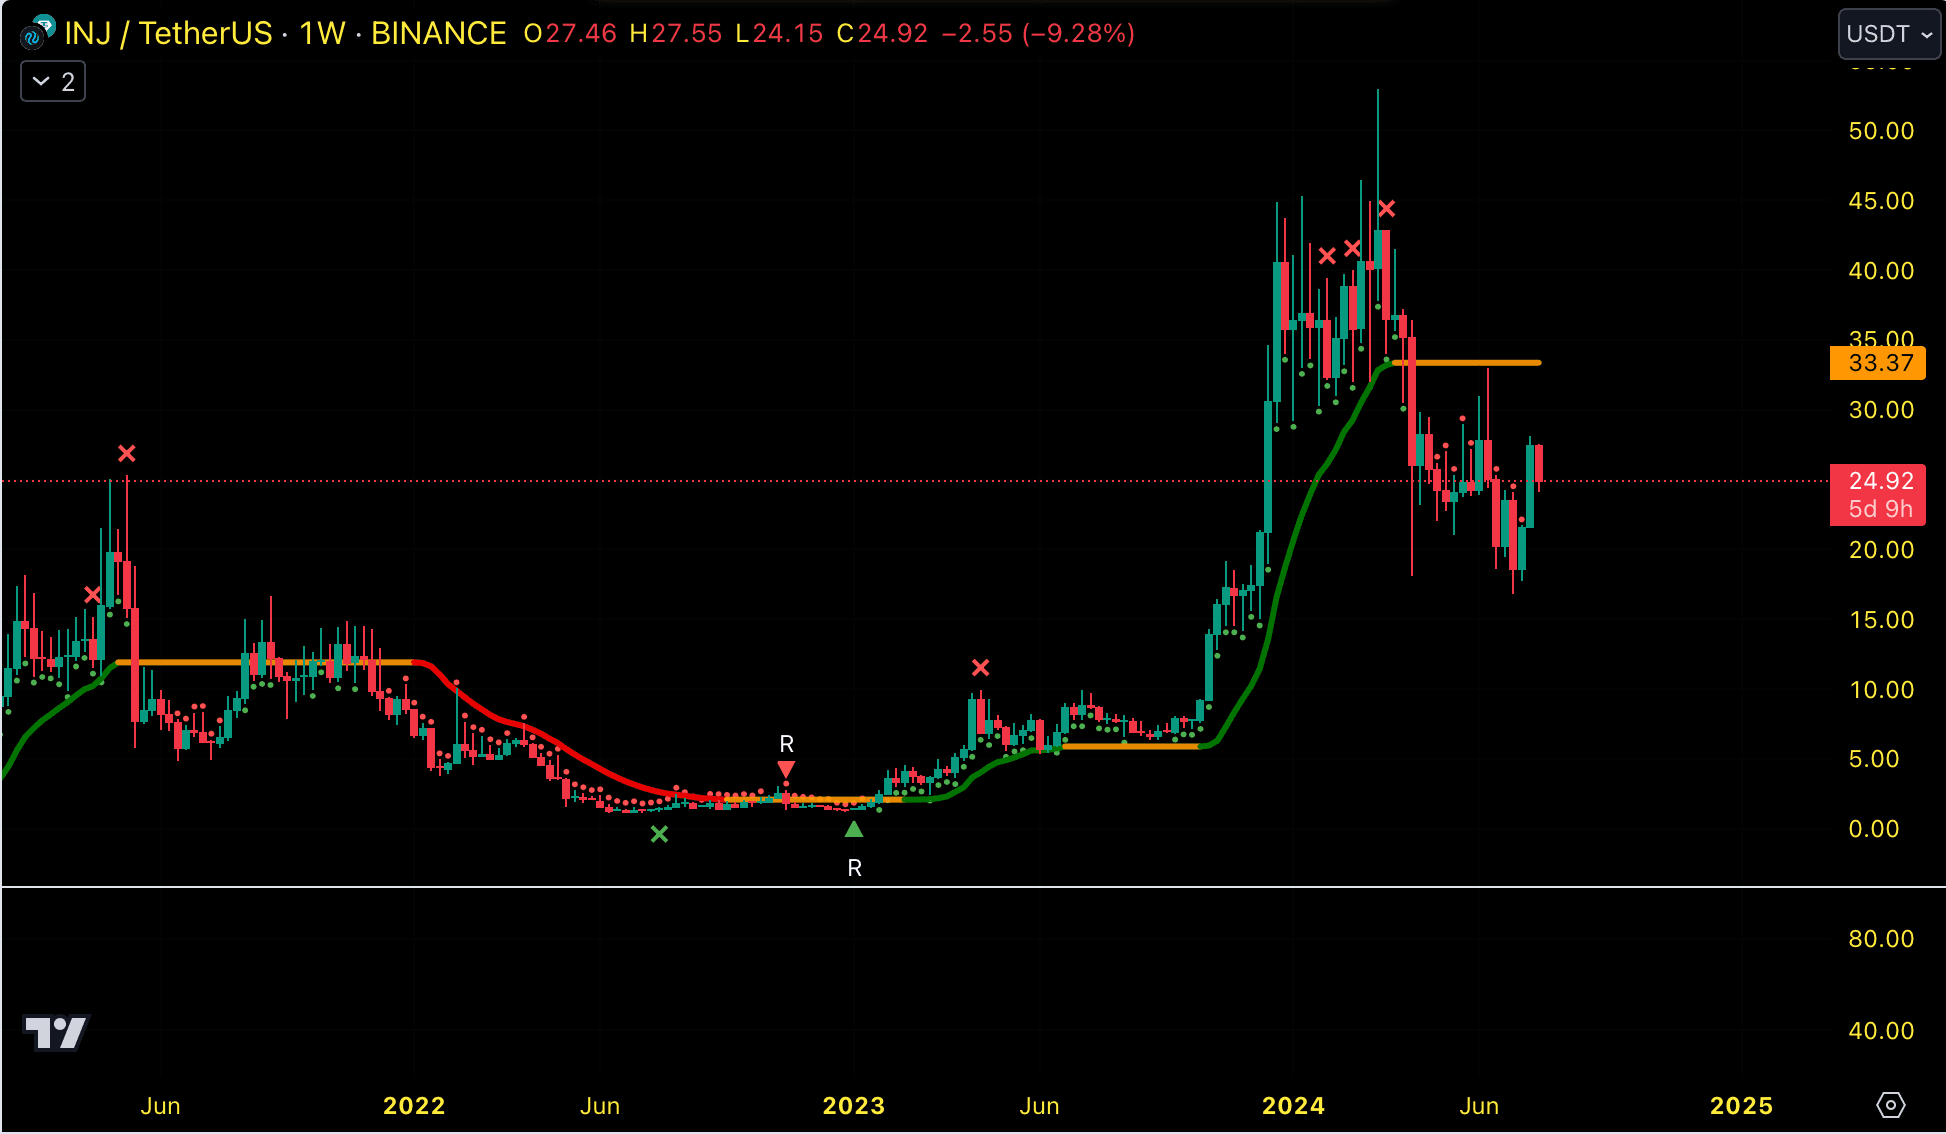Click the 2022 label on the time axis
Image resolution: width=1946 pixels, height=1134 pixels.
point(414,1106)
